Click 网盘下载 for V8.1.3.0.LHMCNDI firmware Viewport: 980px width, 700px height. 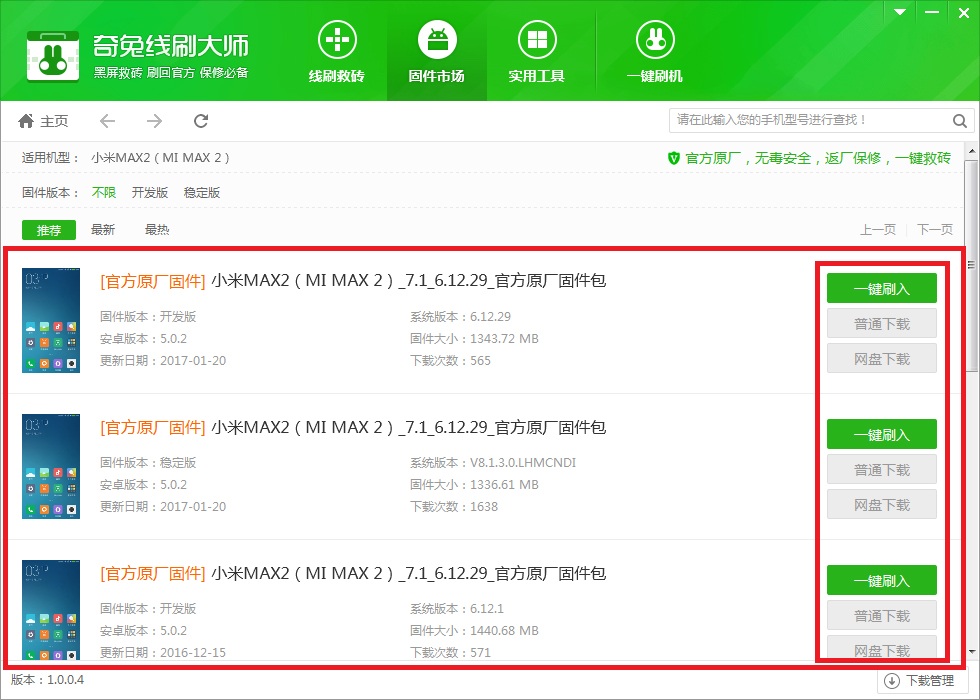click(882, 504)
